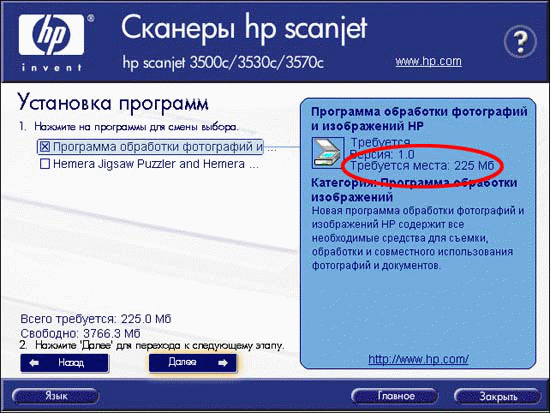This screenshot has height=414, width=551.
Task: Click Всего требуется 225.0 Мб label
Action: [96, 319]
